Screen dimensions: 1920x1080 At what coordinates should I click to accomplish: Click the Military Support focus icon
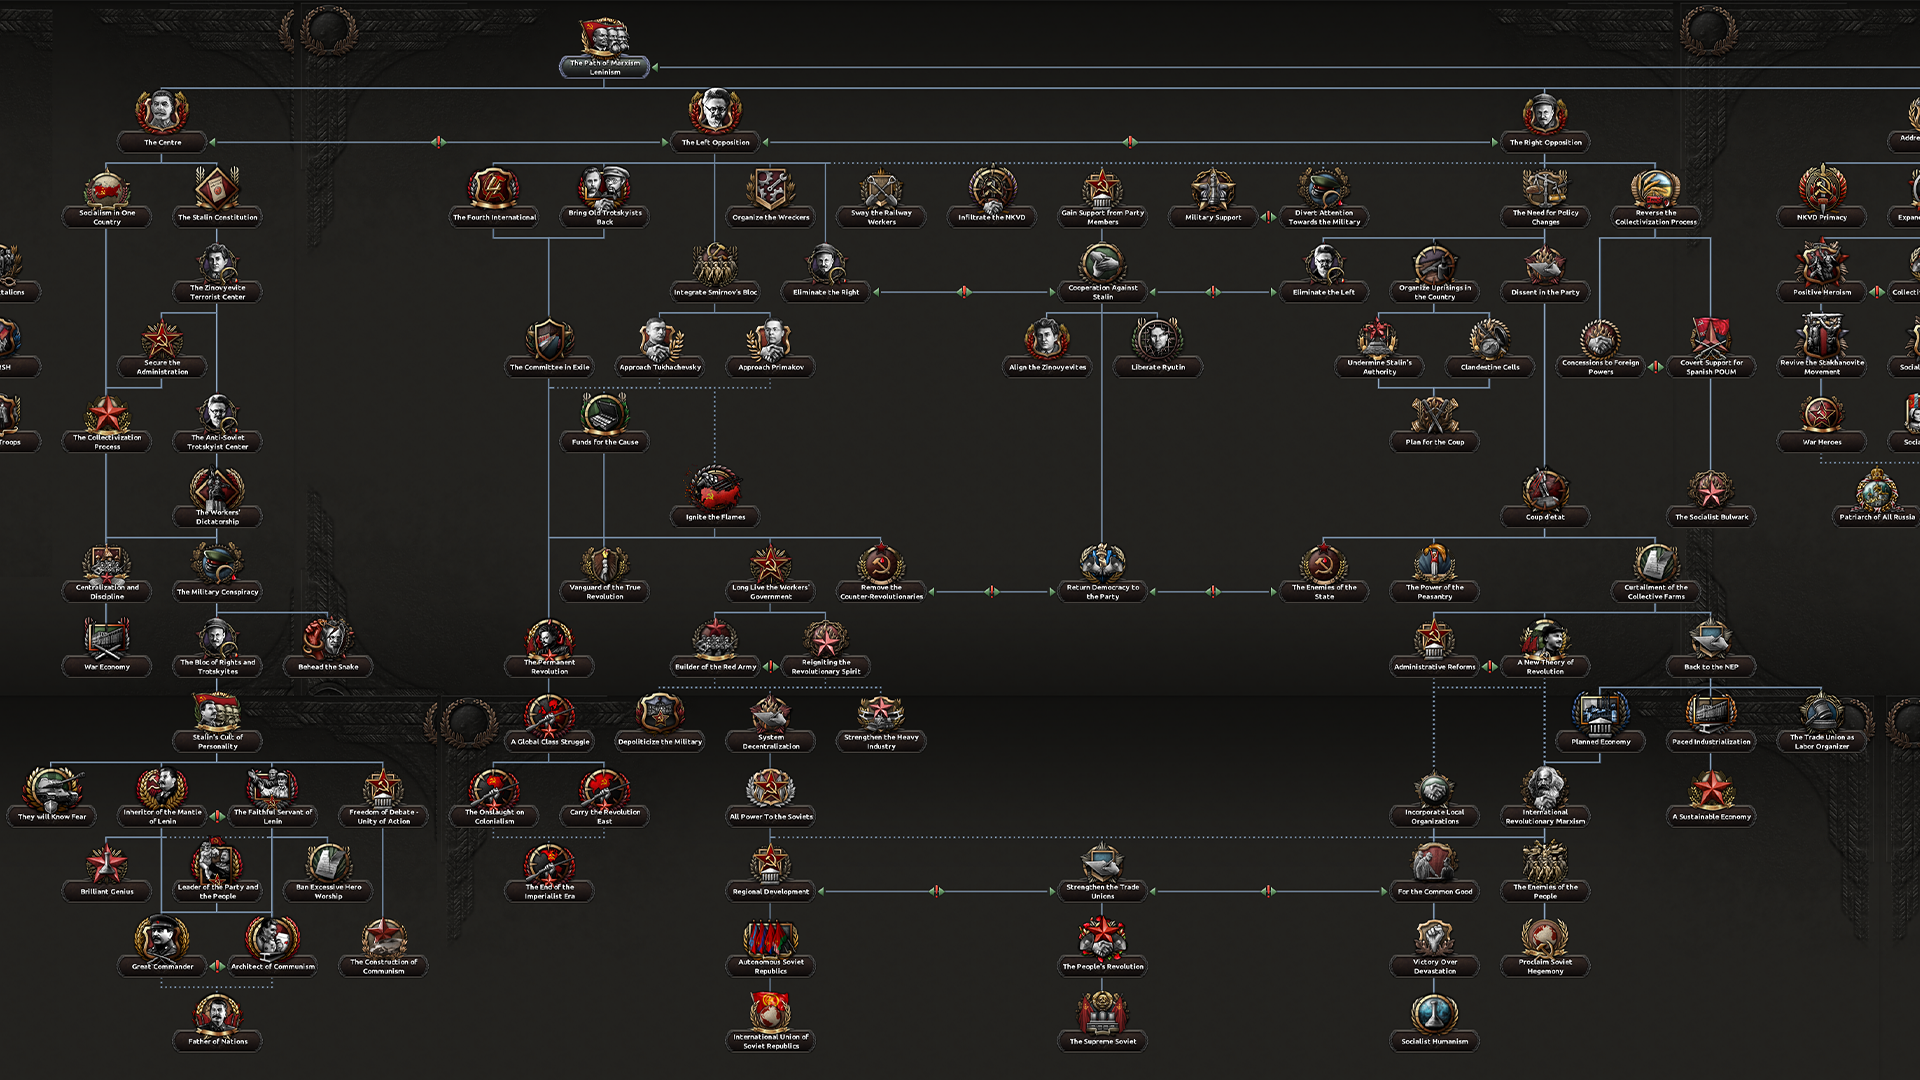click(x=1213, y=188)
